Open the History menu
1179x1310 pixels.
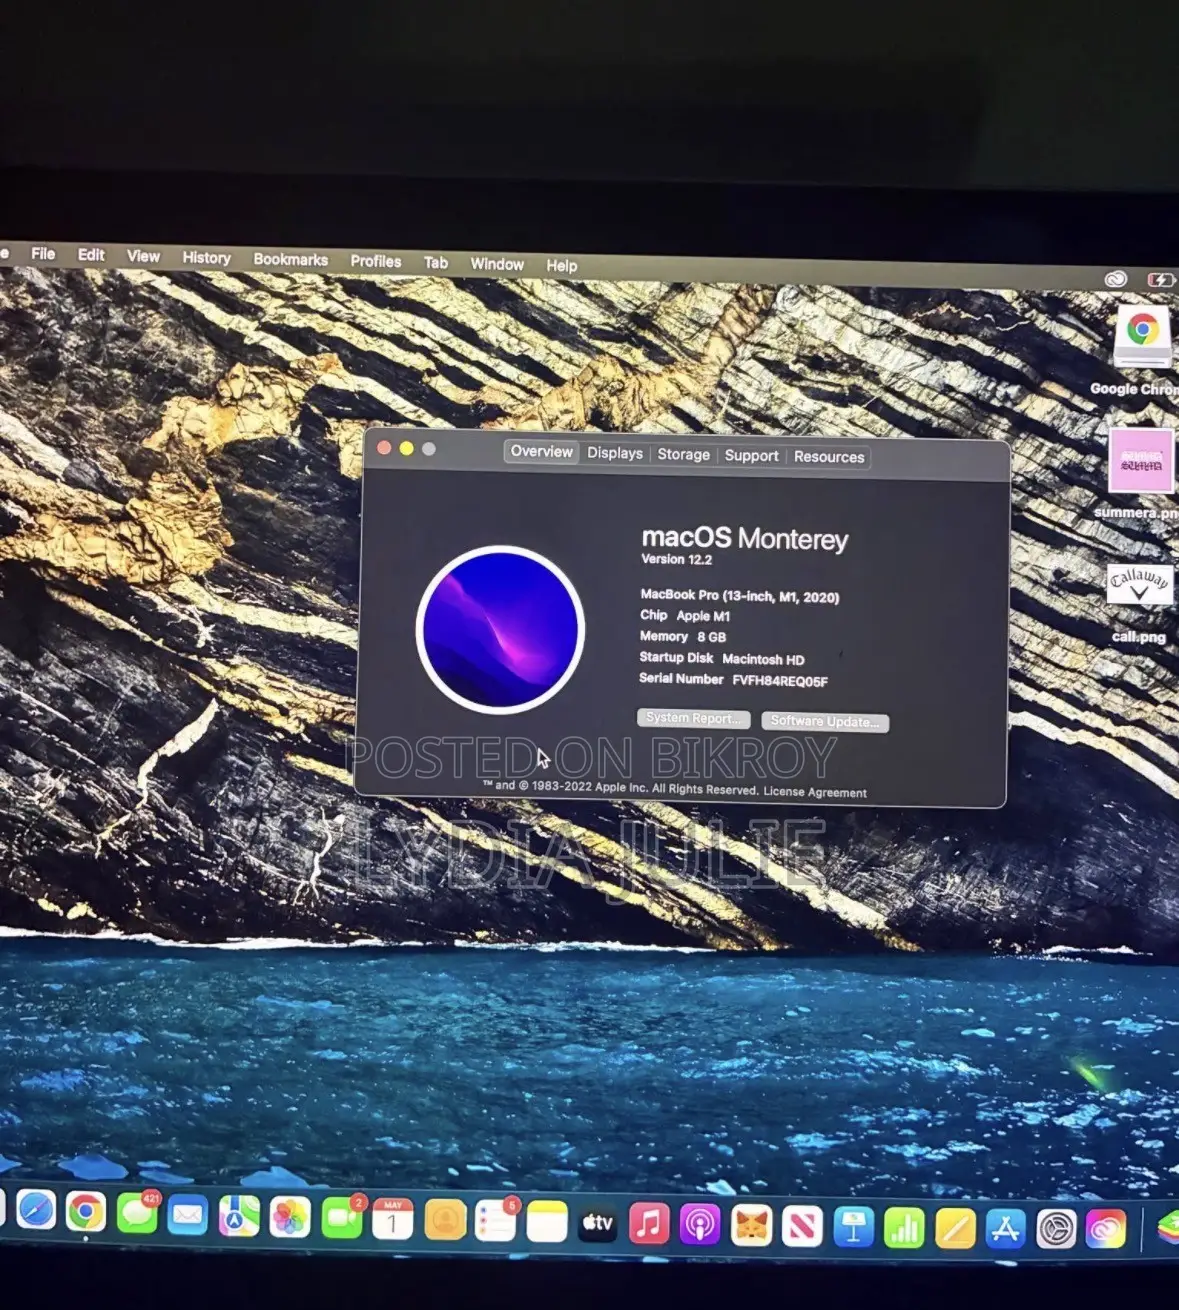point(206,258)
